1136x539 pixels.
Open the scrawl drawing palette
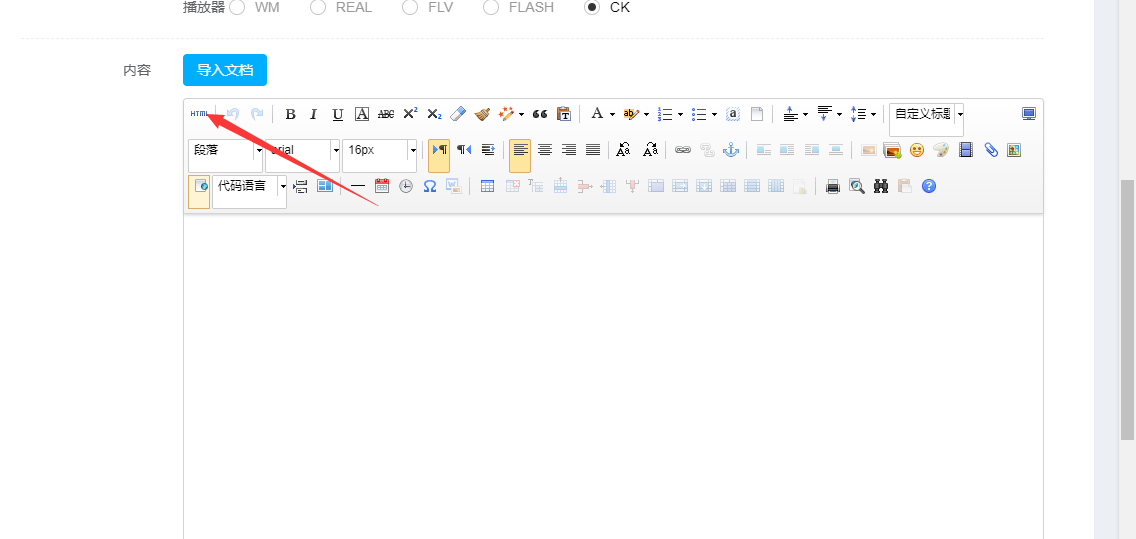[941, 150]
